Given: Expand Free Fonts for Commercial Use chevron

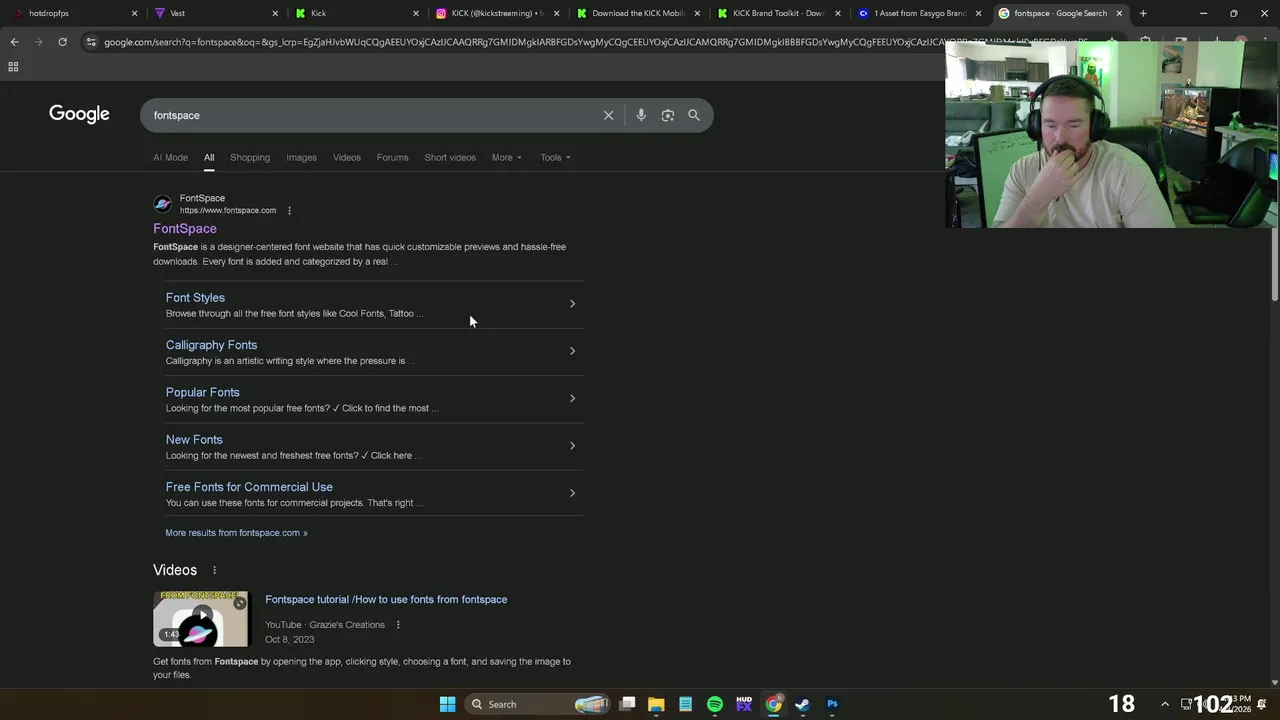Looking at the screenshot, I should (572, 493).
